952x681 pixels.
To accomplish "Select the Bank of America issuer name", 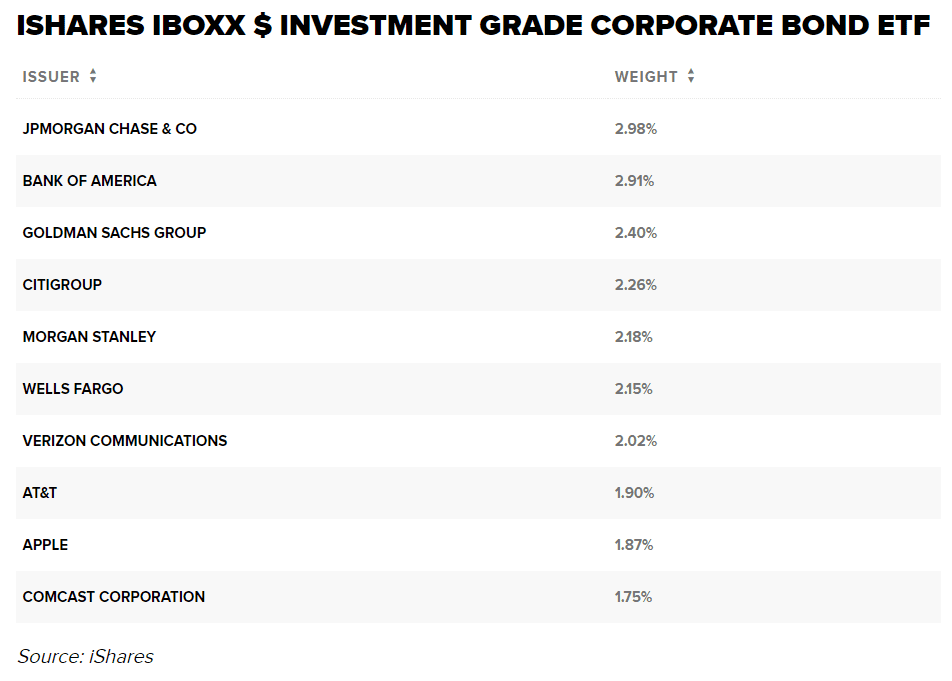I will (x=90, y=181).
